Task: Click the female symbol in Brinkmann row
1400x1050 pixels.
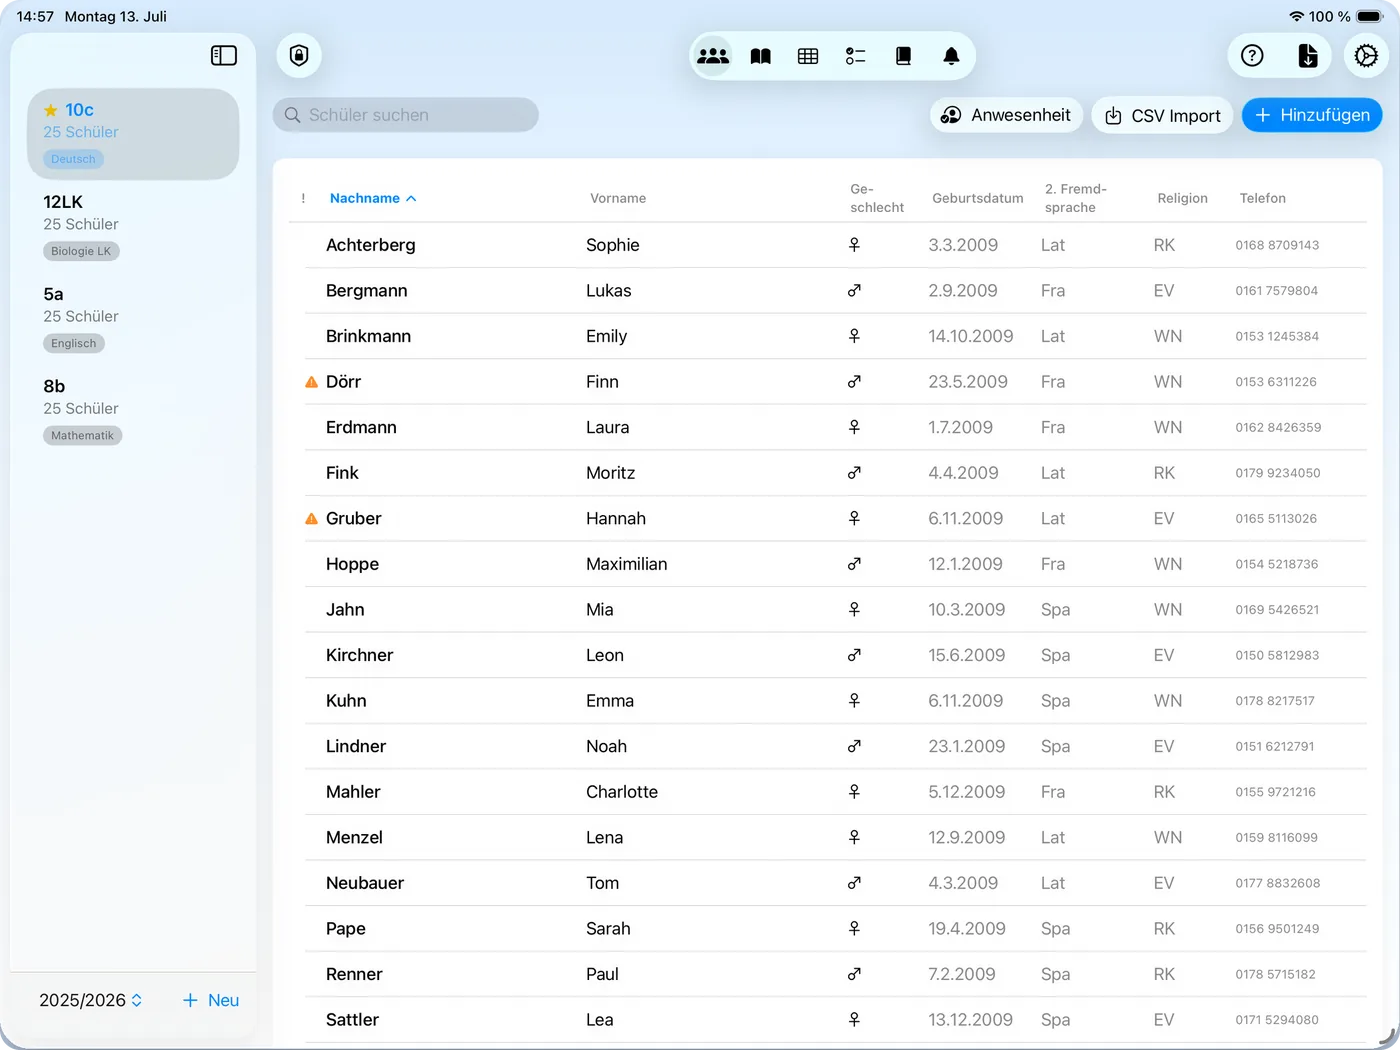Action: [854, 336]
